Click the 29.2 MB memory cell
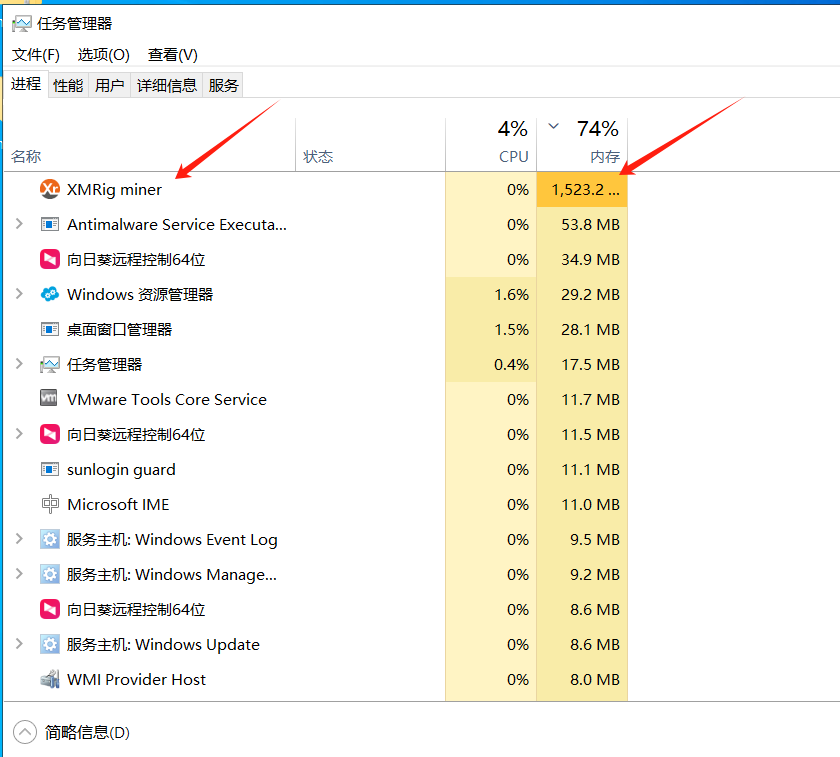Screen dimensions: 840x757 [x=582, y=294]
